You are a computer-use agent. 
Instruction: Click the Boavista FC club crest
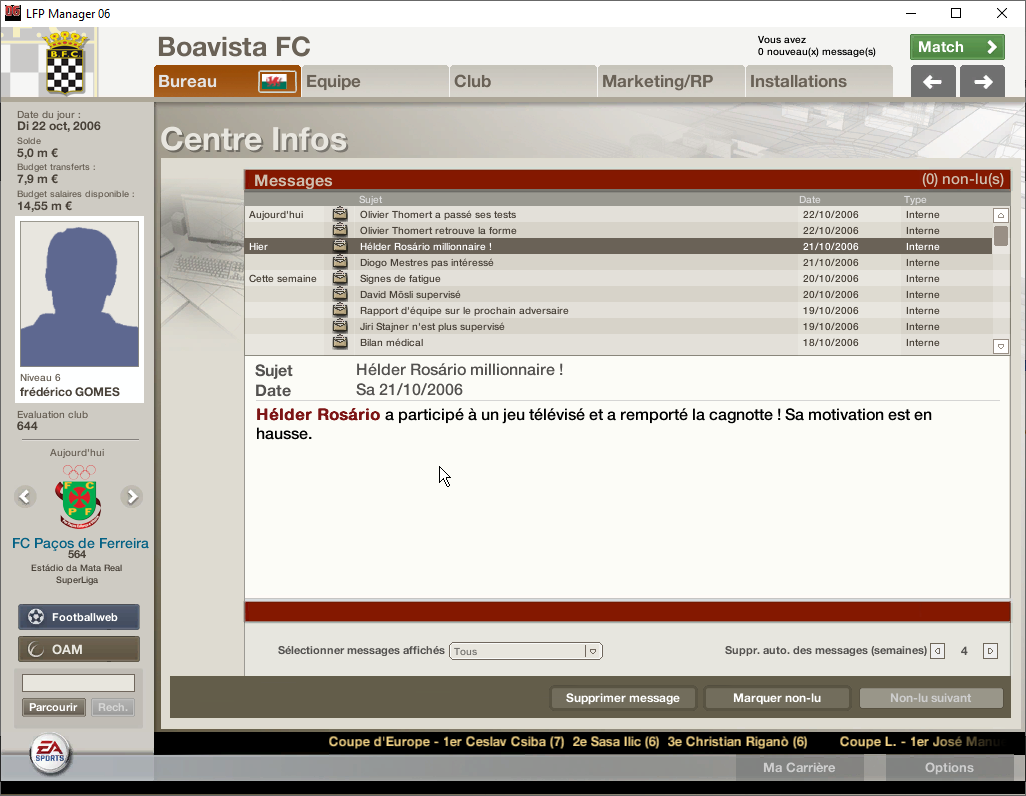coord(65,63)
